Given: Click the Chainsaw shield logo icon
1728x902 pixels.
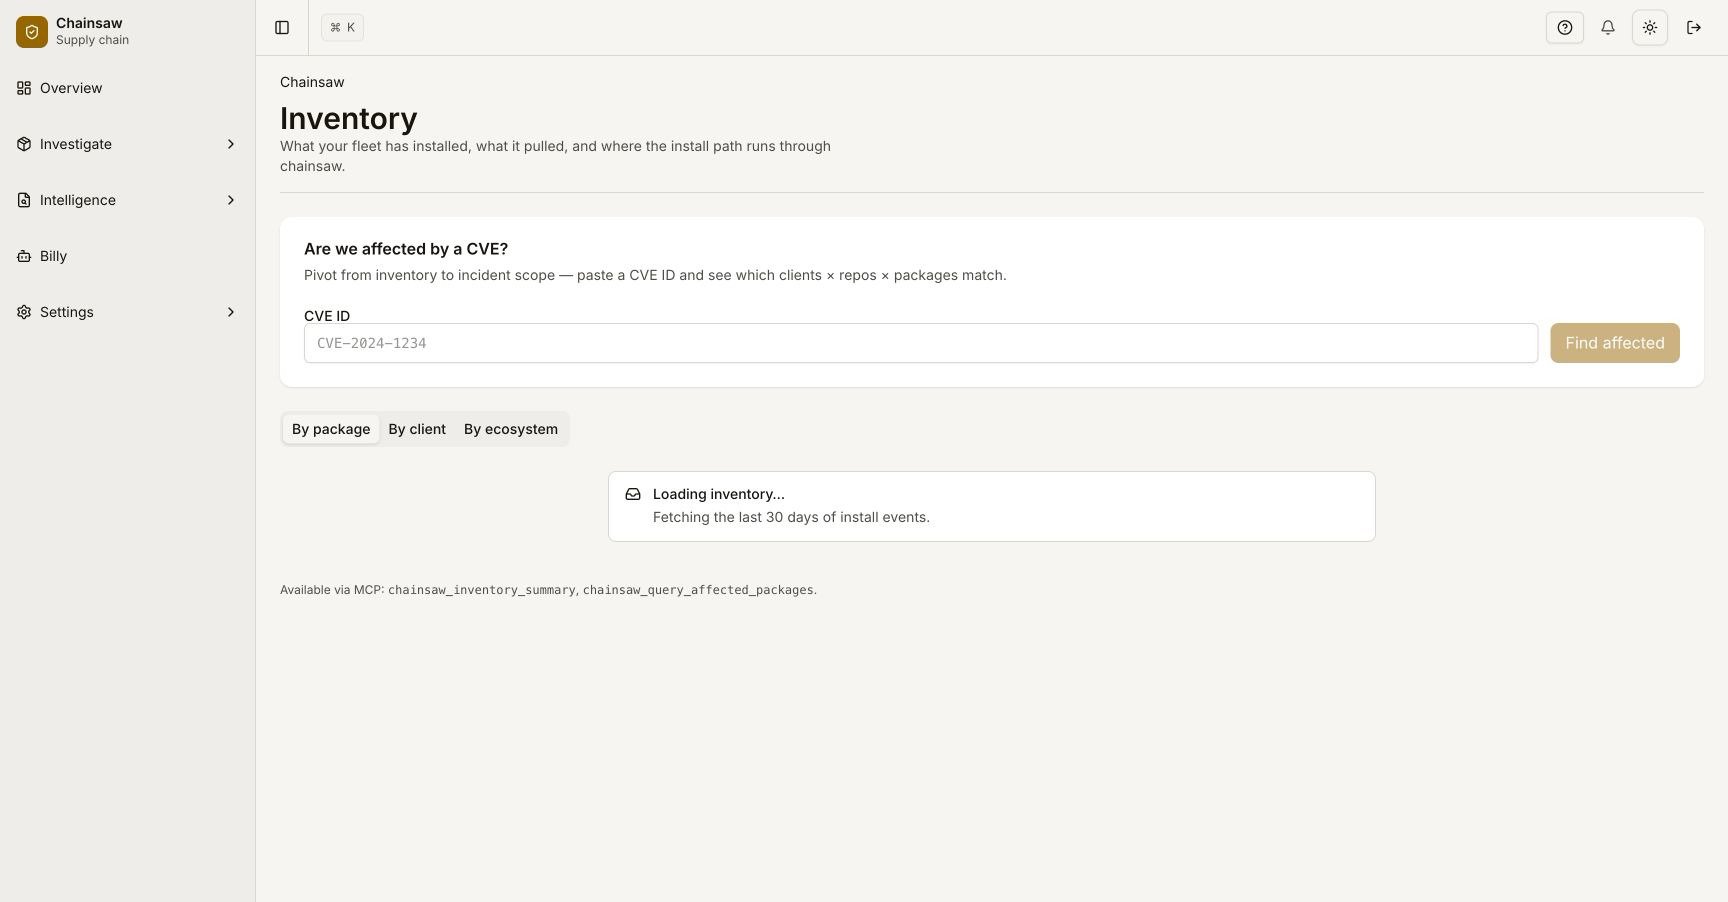Looking at the screenshot, I should tap(32, 32).
